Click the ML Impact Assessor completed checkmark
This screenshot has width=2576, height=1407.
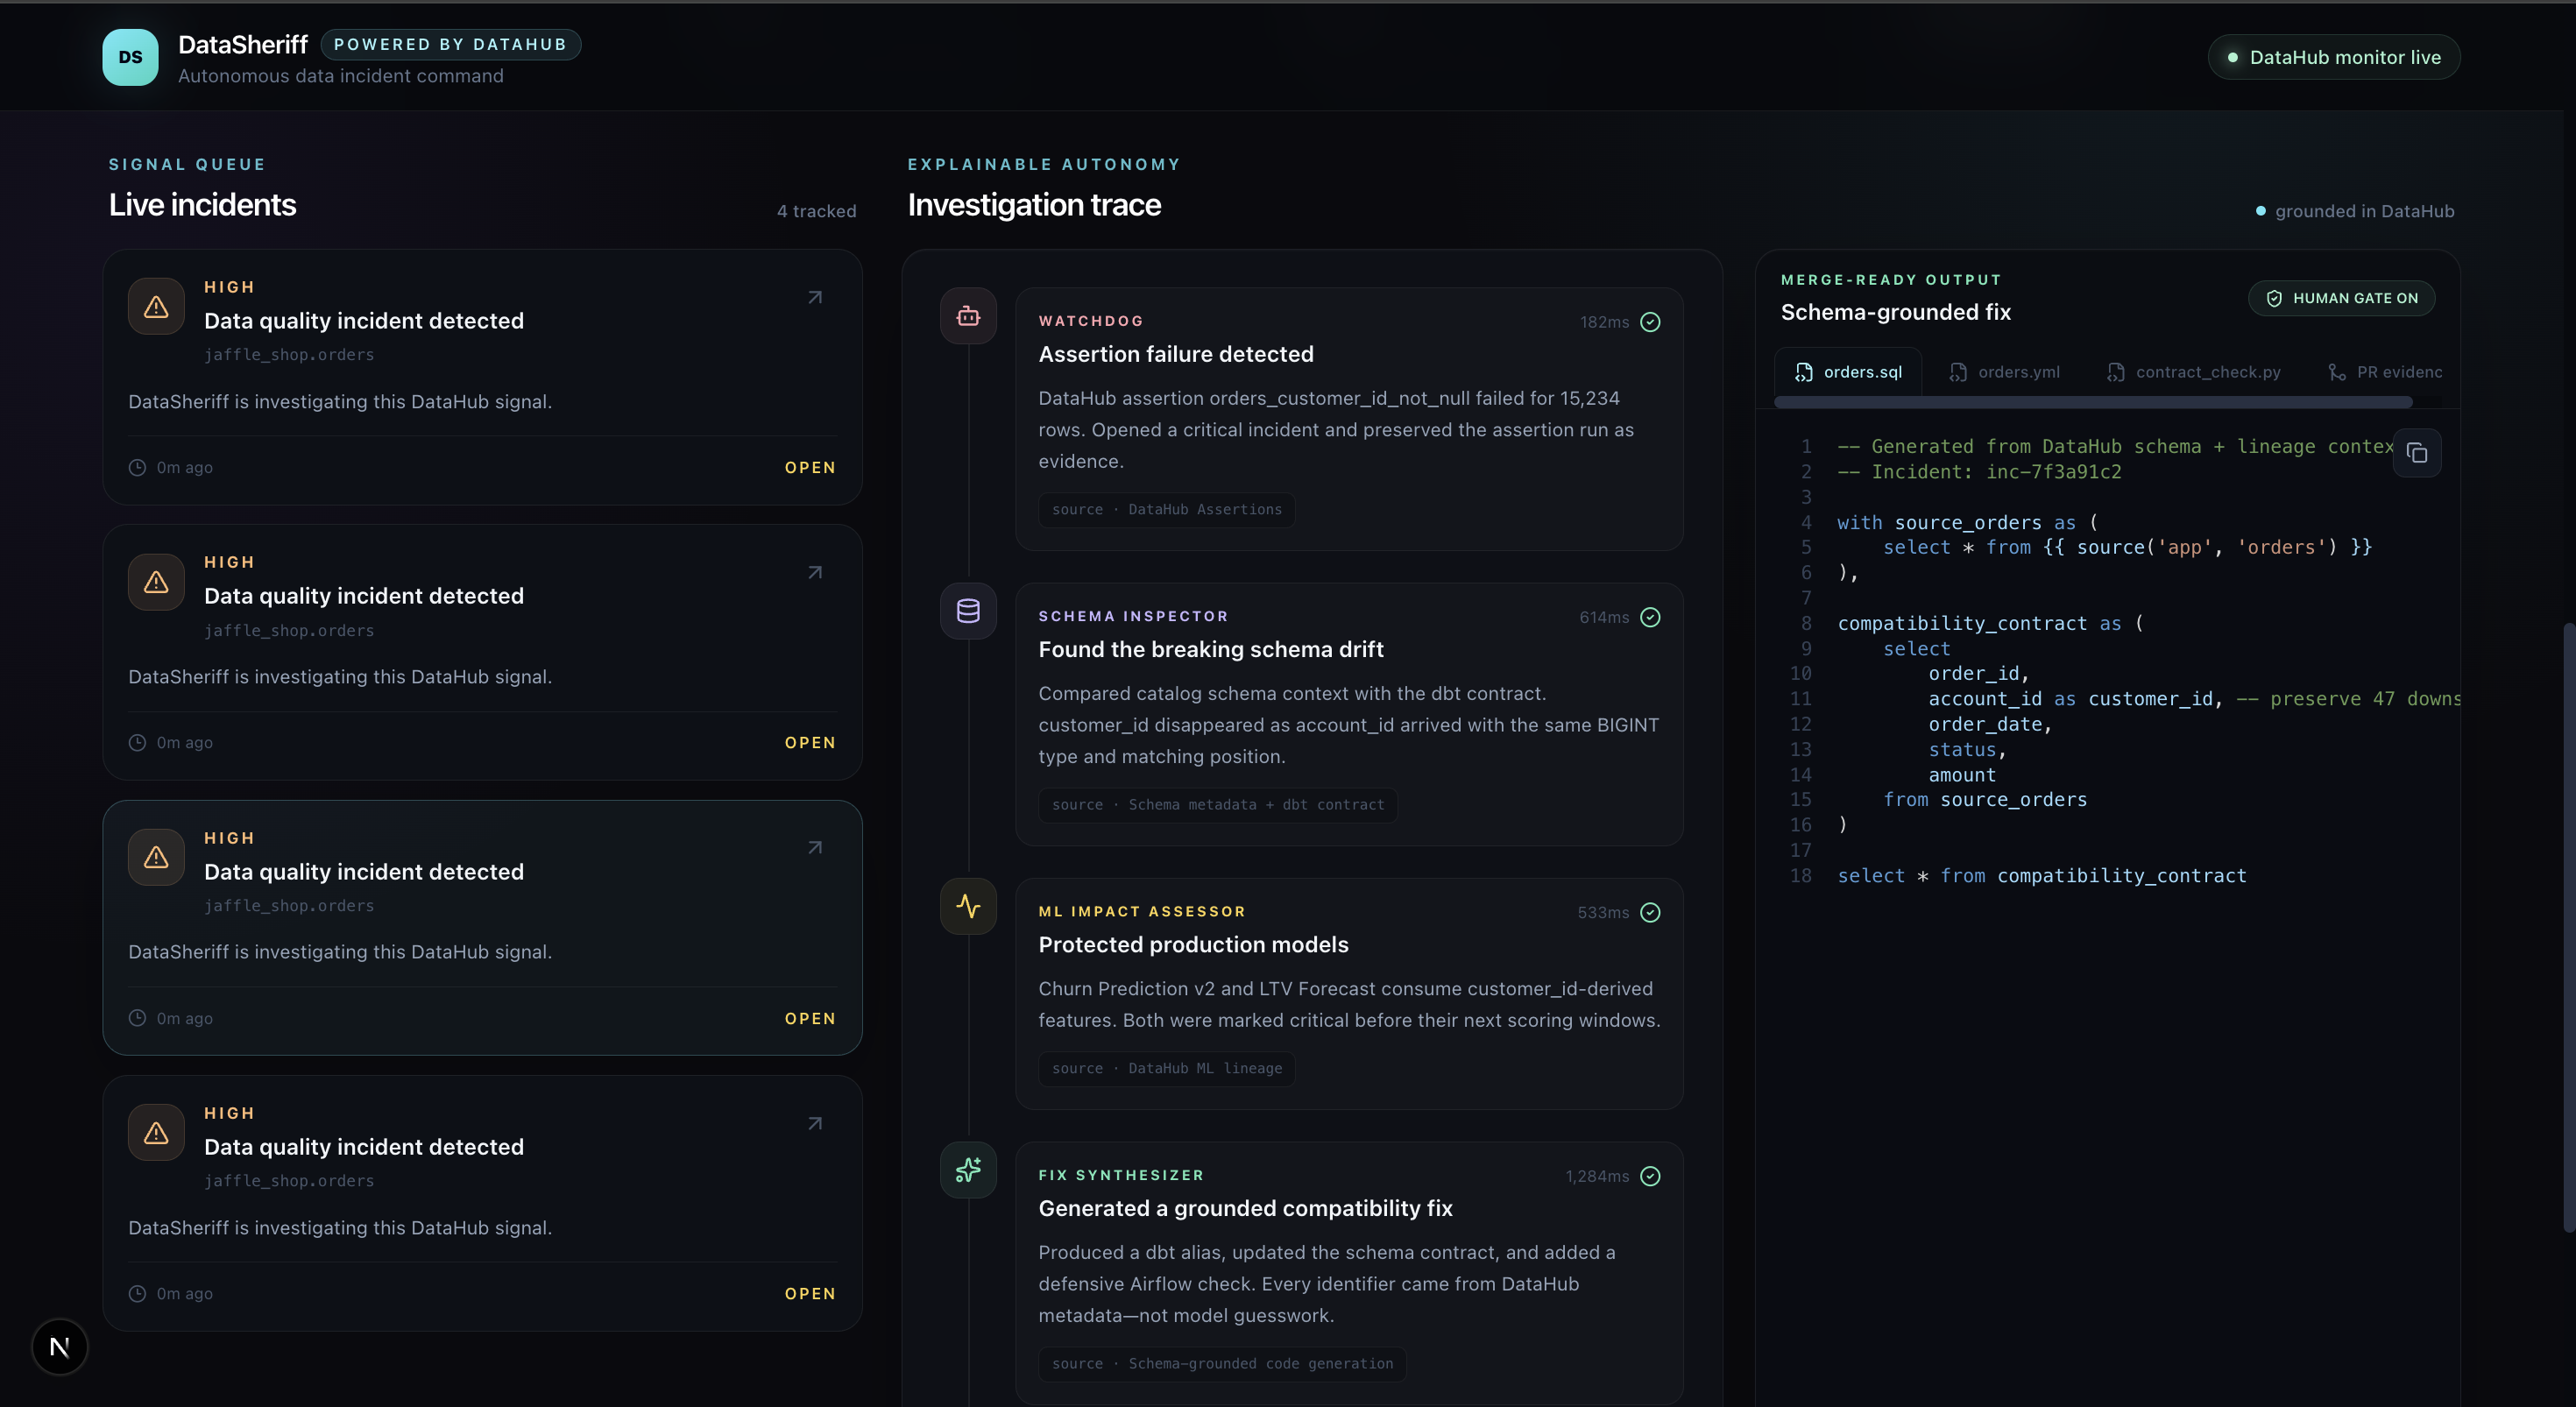[1650, 912]
